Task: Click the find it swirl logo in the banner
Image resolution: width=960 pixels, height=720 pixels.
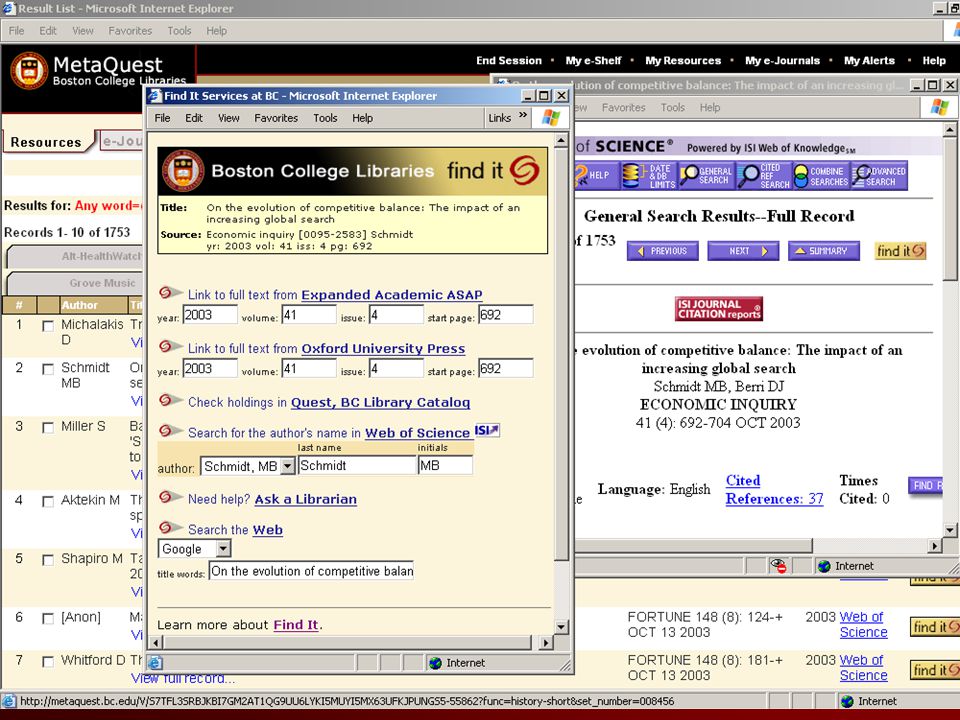Action: 524,170
